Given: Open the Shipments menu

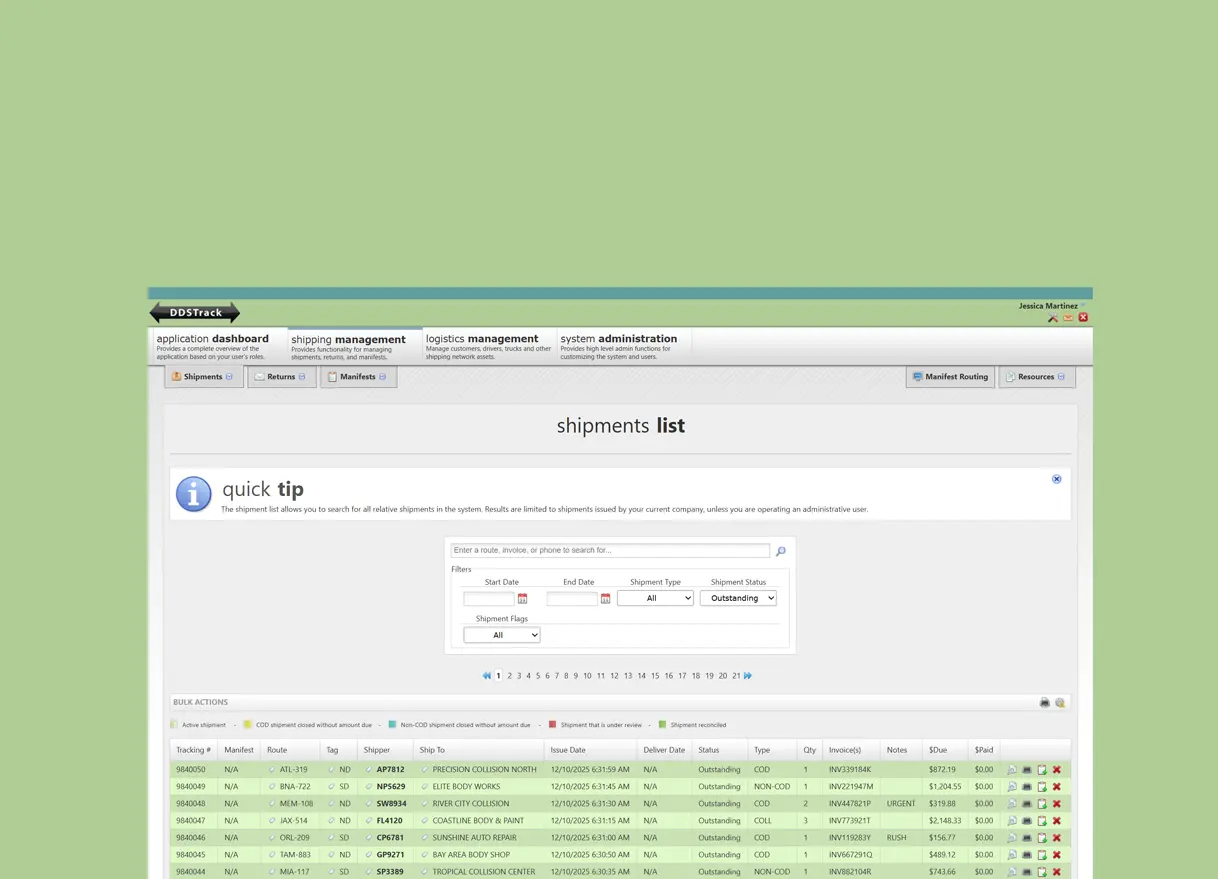Looking at the screenshot, I should pos(203,376).
